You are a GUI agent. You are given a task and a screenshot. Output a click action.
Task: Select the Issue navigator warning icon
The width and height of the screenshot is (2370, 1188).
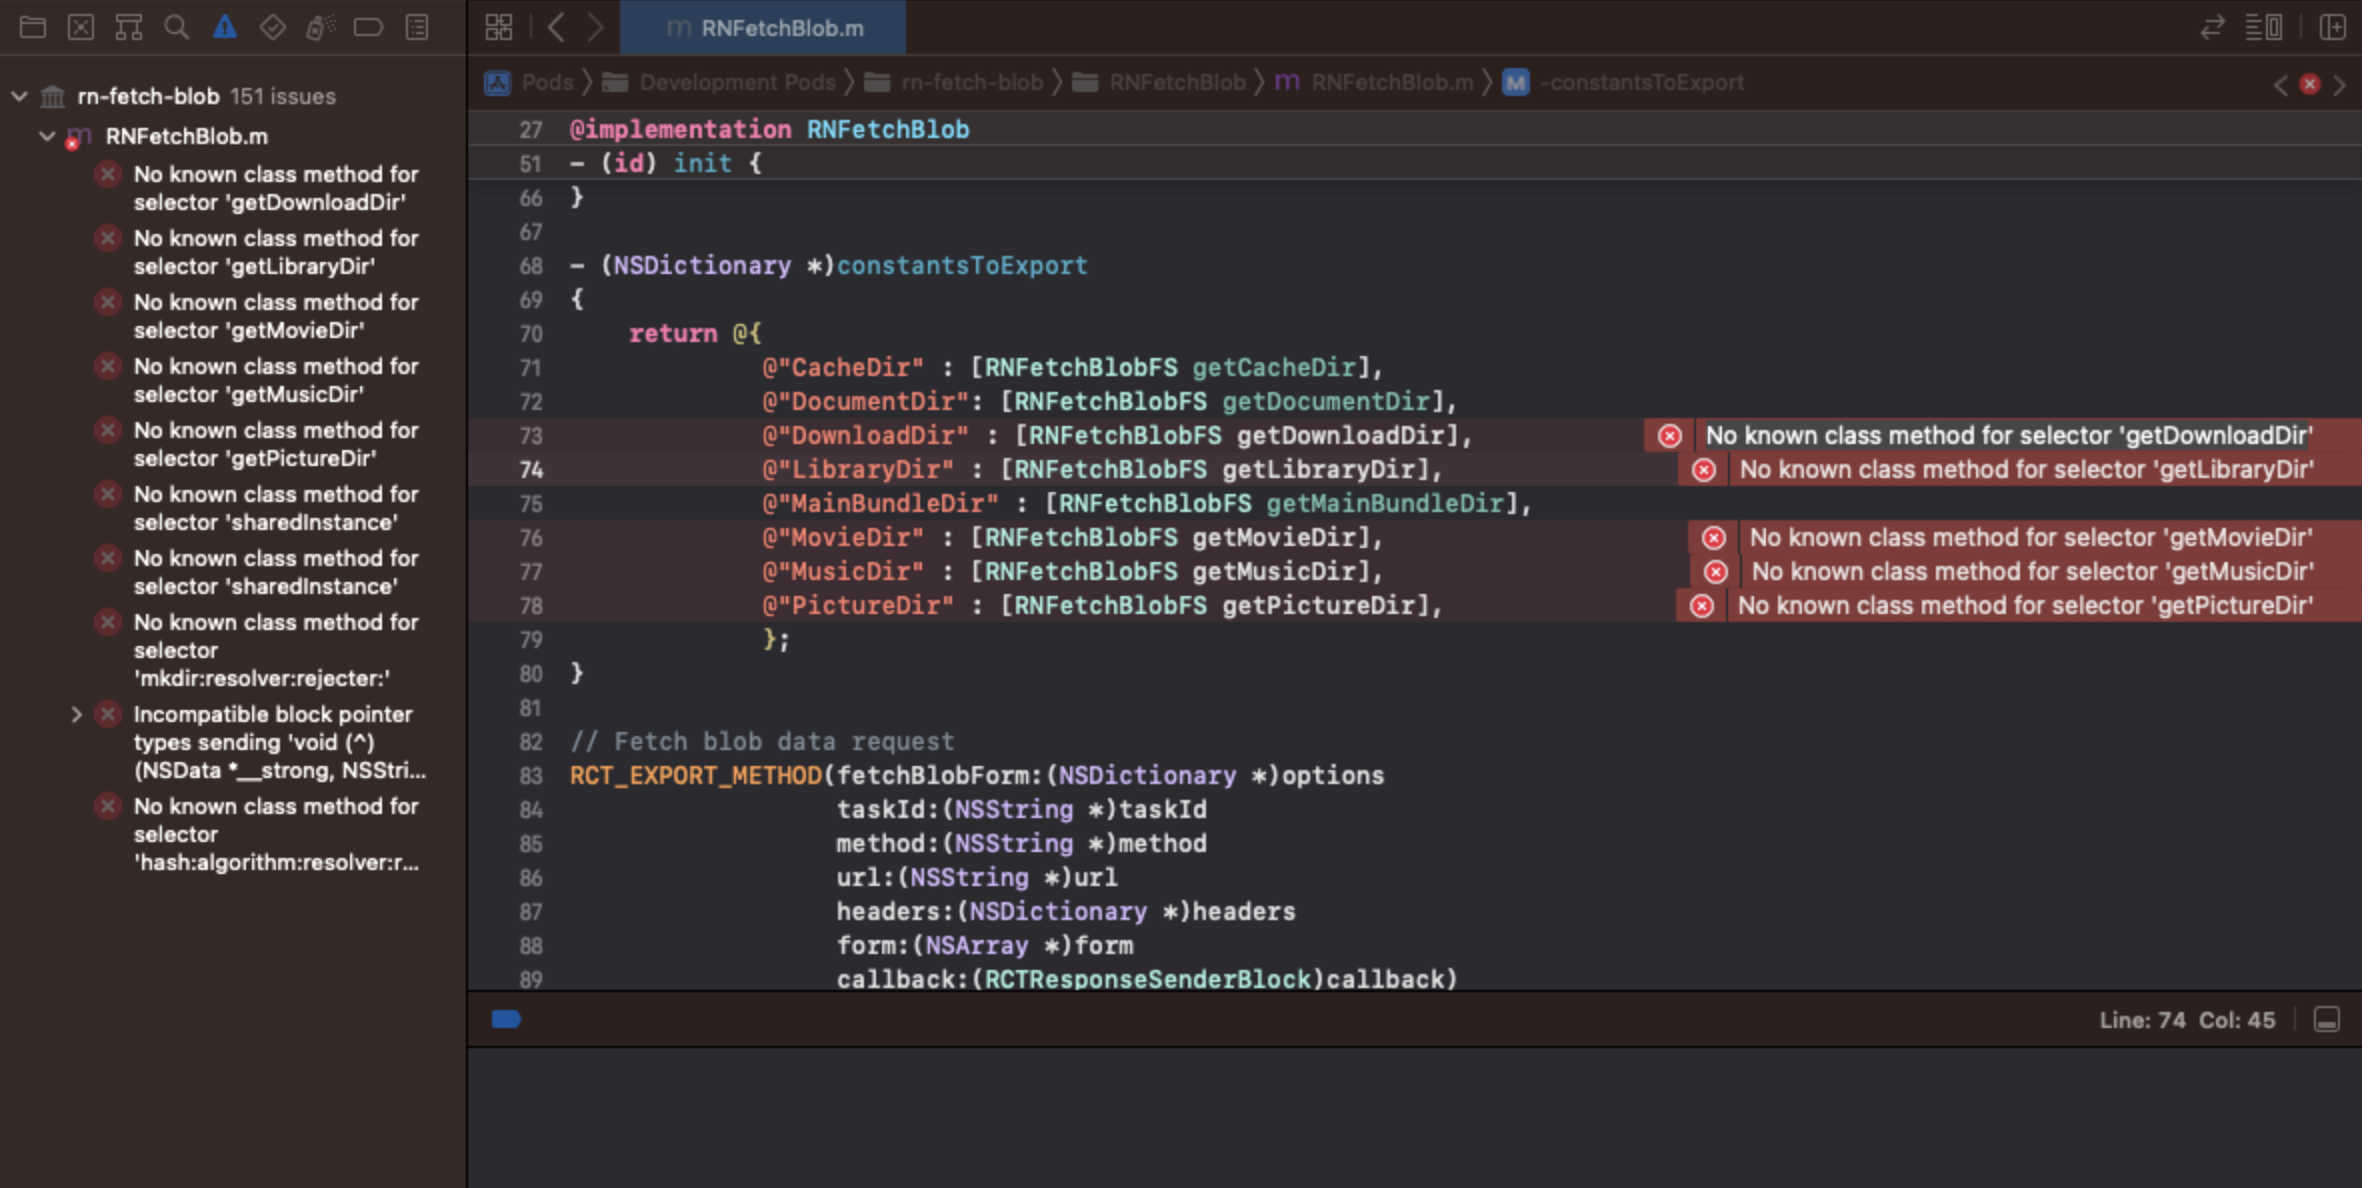click(x=225, y=27)
